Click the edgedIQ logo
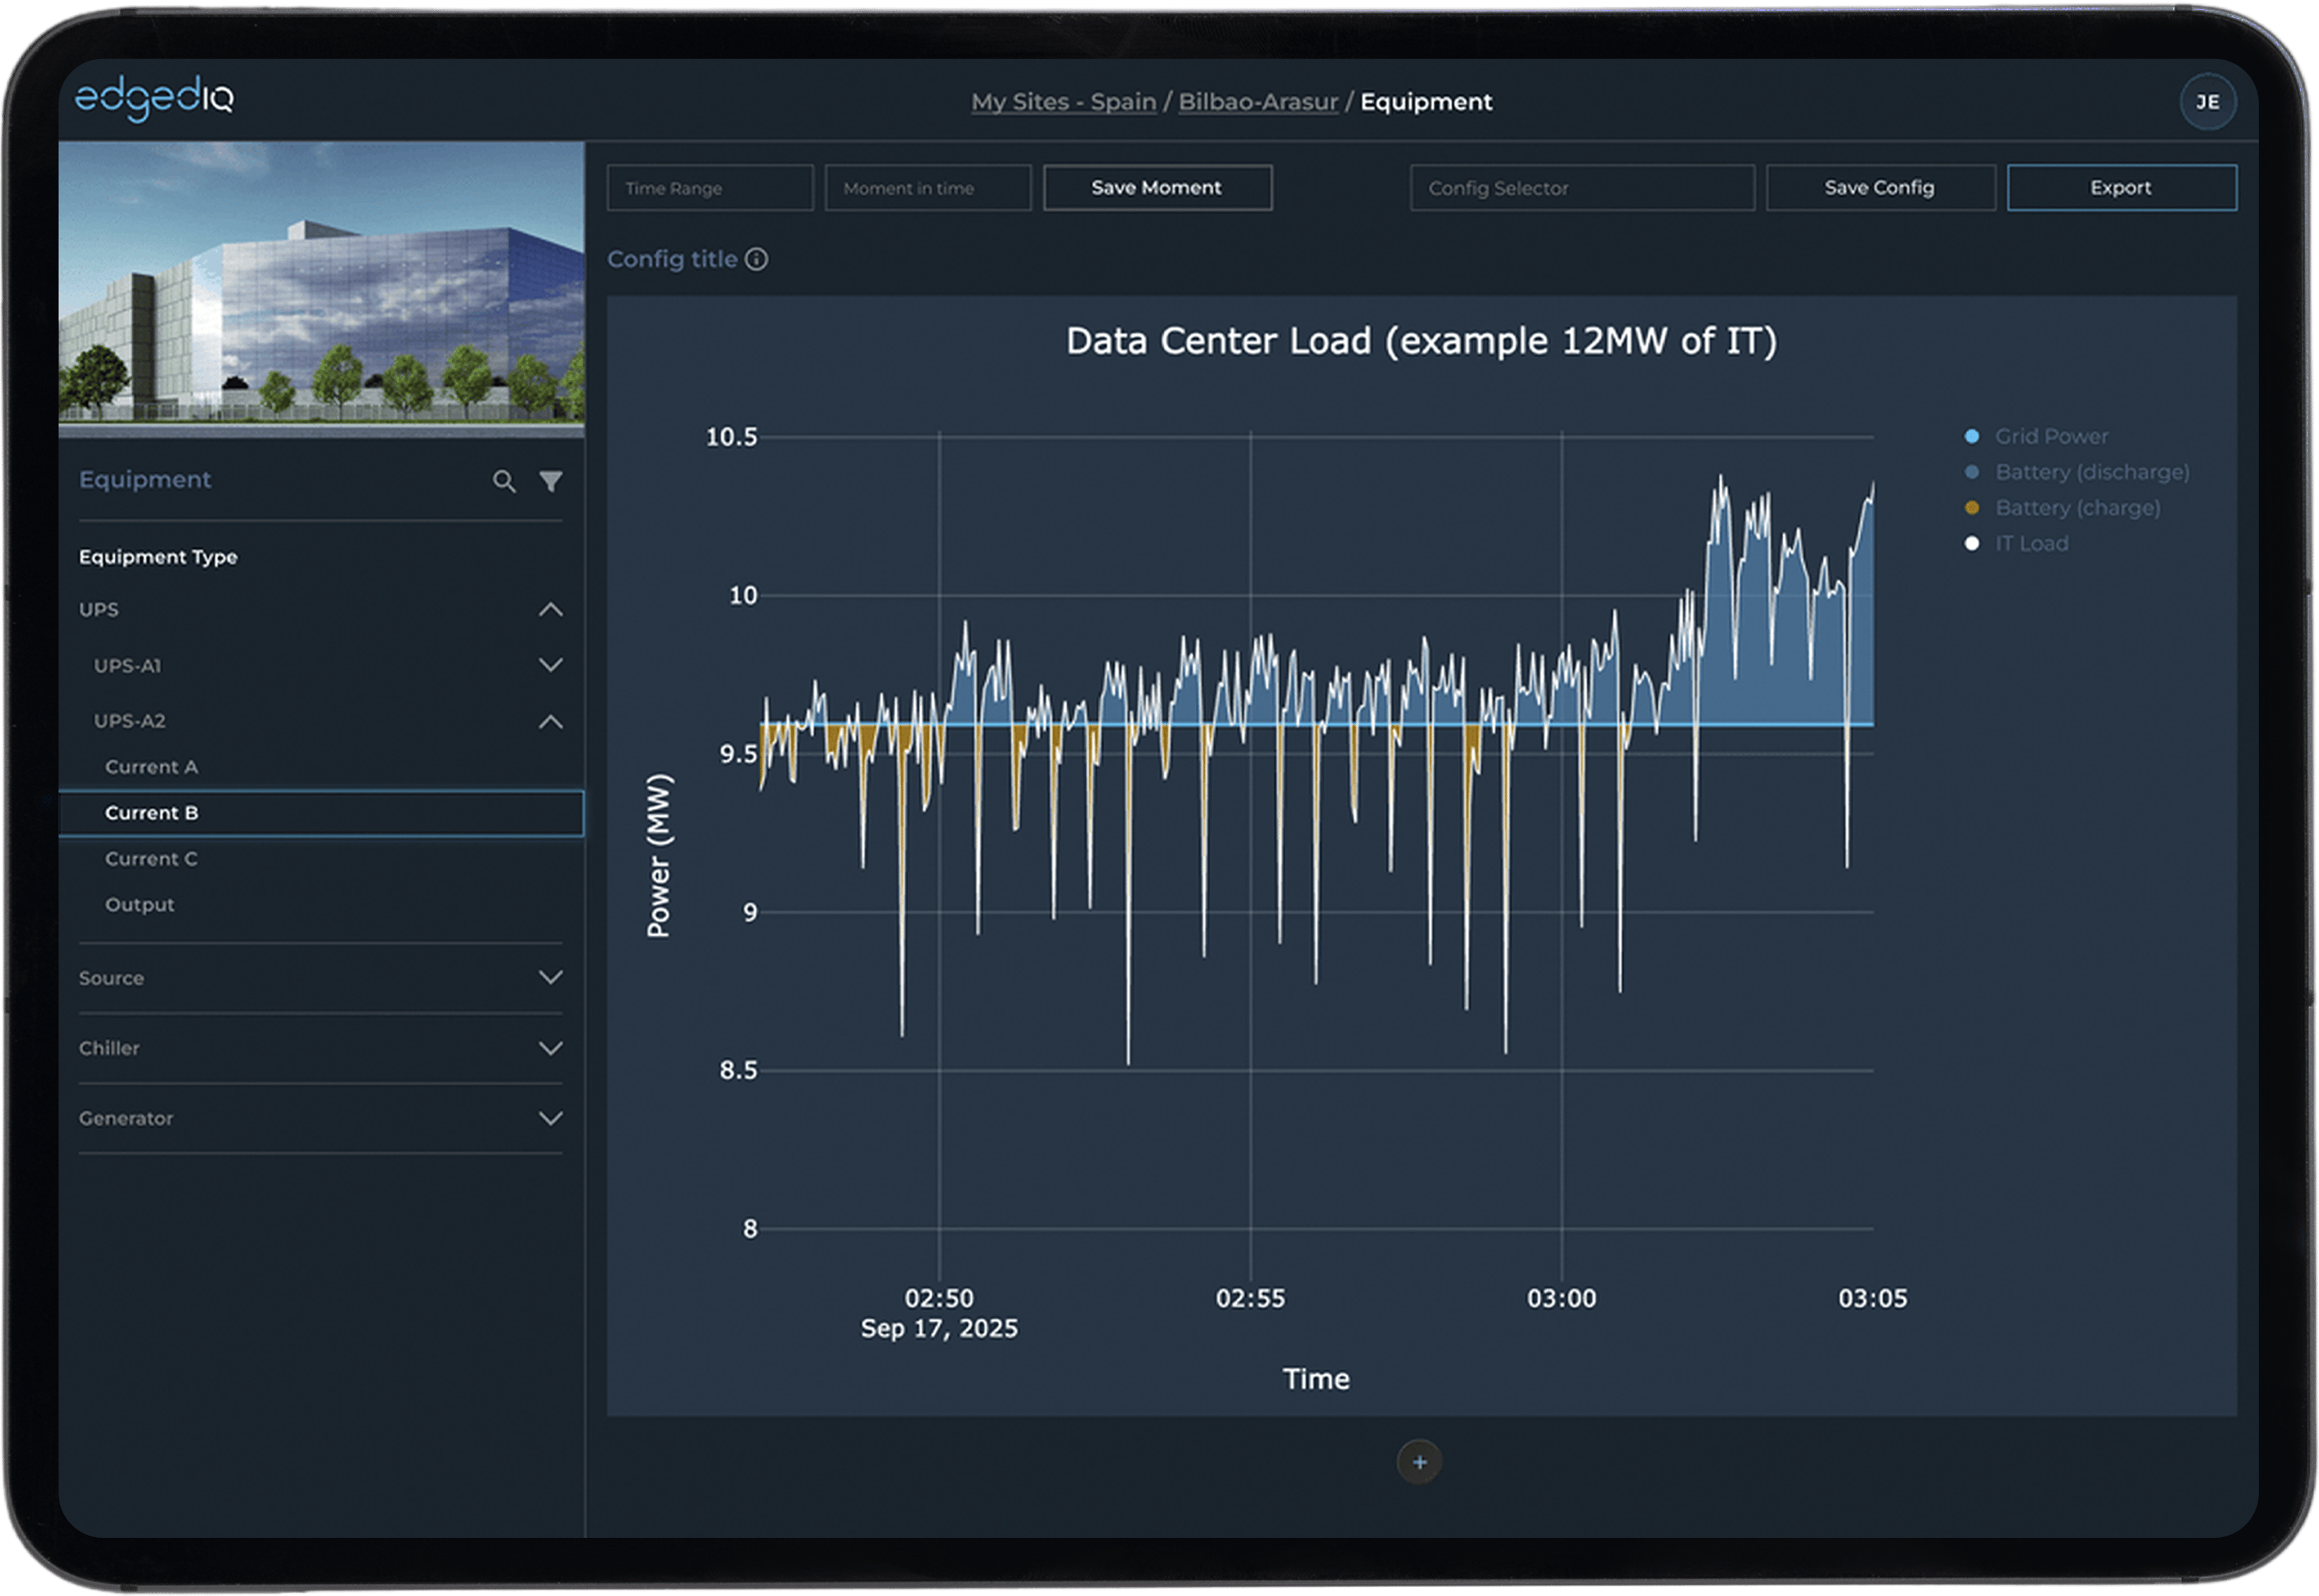2319x1596 pixels. [155, 98]
